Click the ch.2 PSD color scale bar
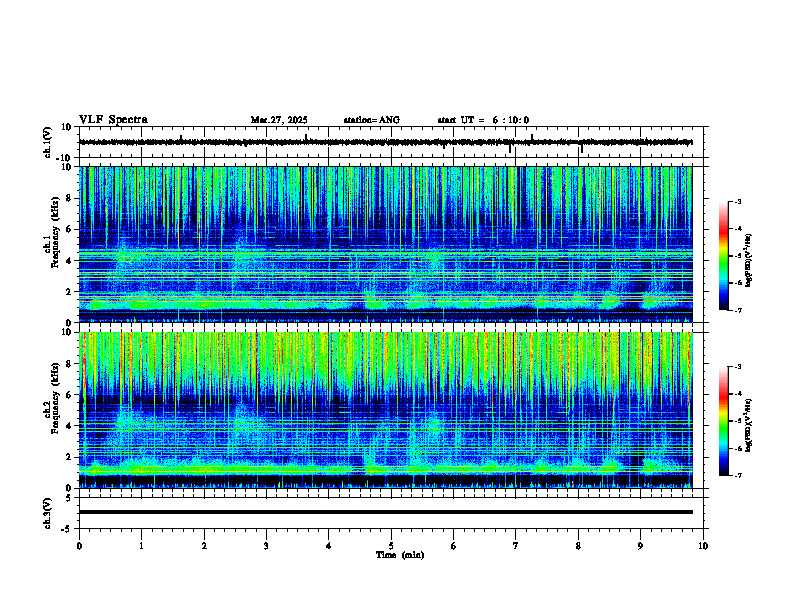 [723, 421]
